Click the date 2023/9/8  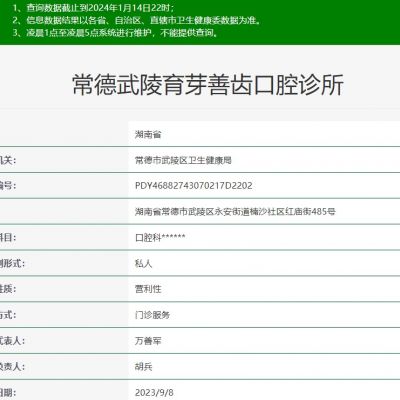tap(154, 392)
